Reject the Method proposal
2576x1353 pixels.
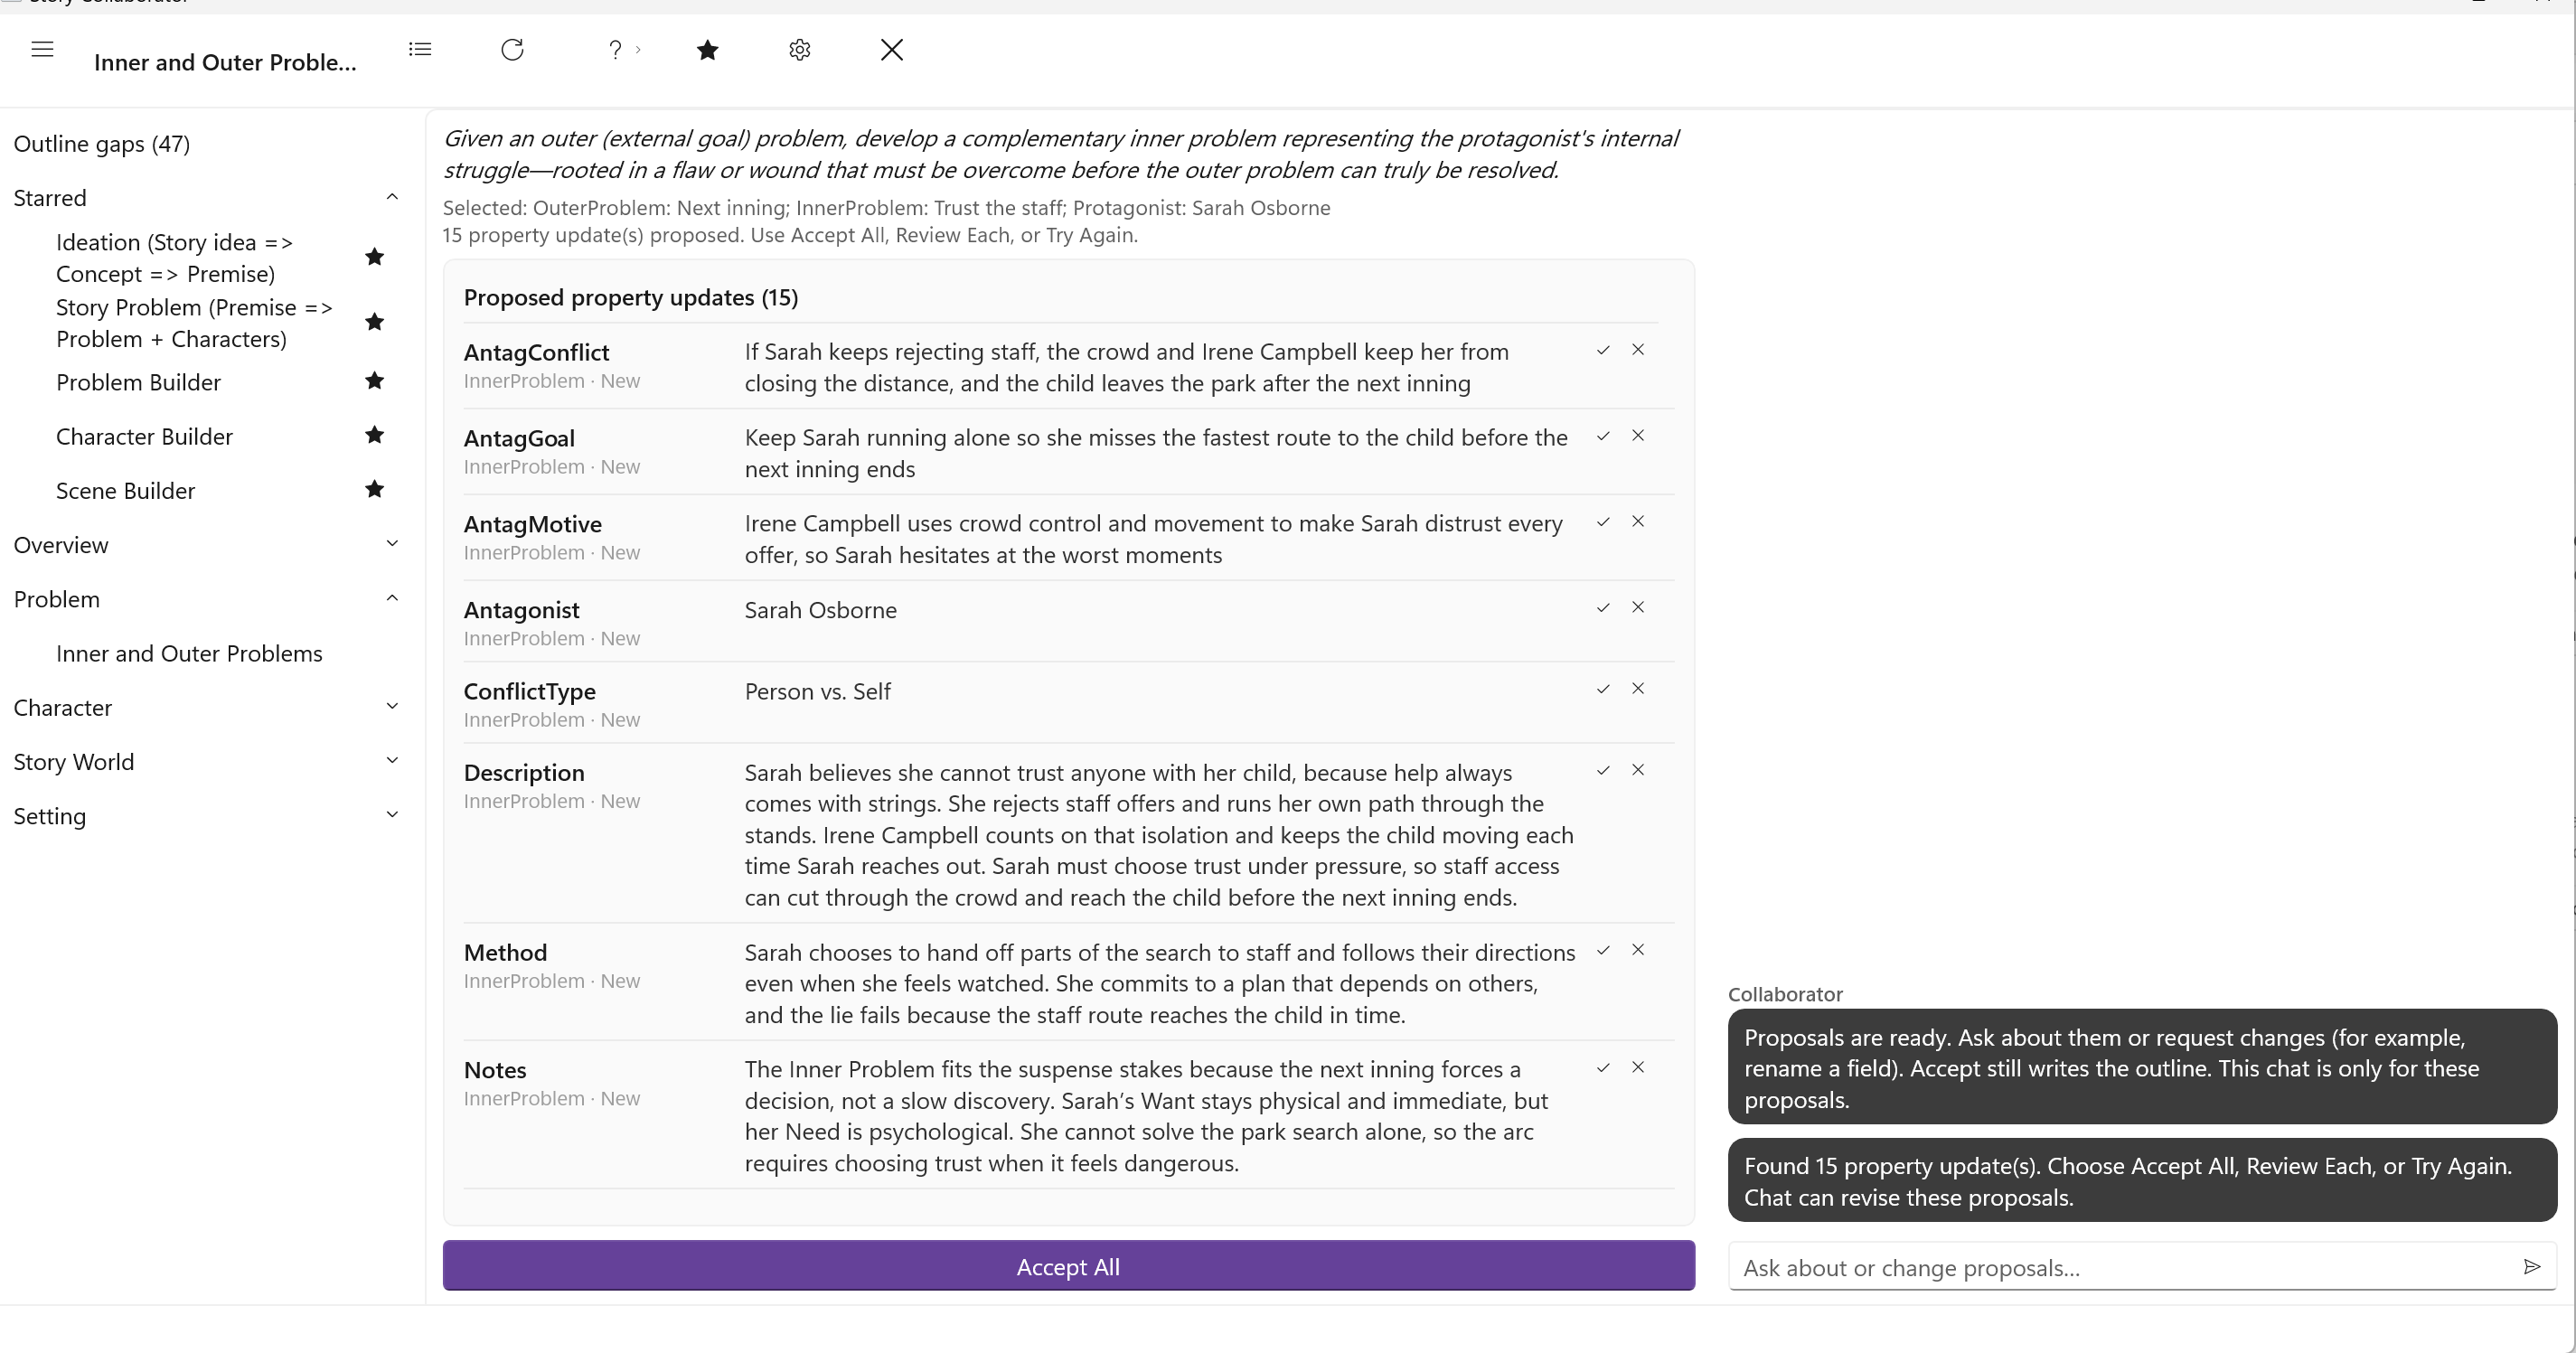pos(1638,951)
